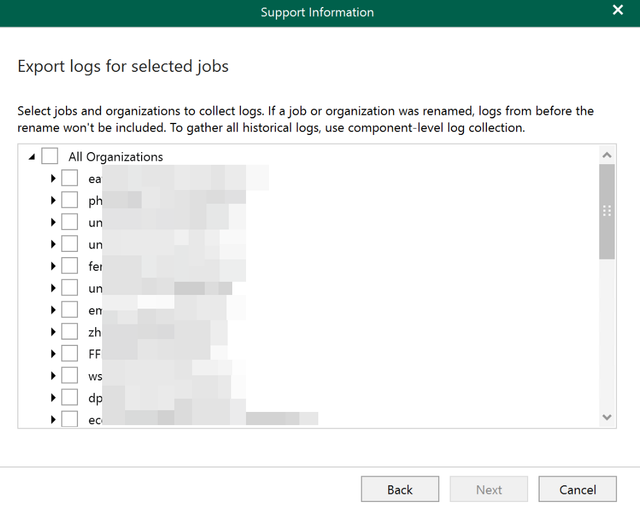Toggle the checkbox on the 'fe' row

(69, 266)
